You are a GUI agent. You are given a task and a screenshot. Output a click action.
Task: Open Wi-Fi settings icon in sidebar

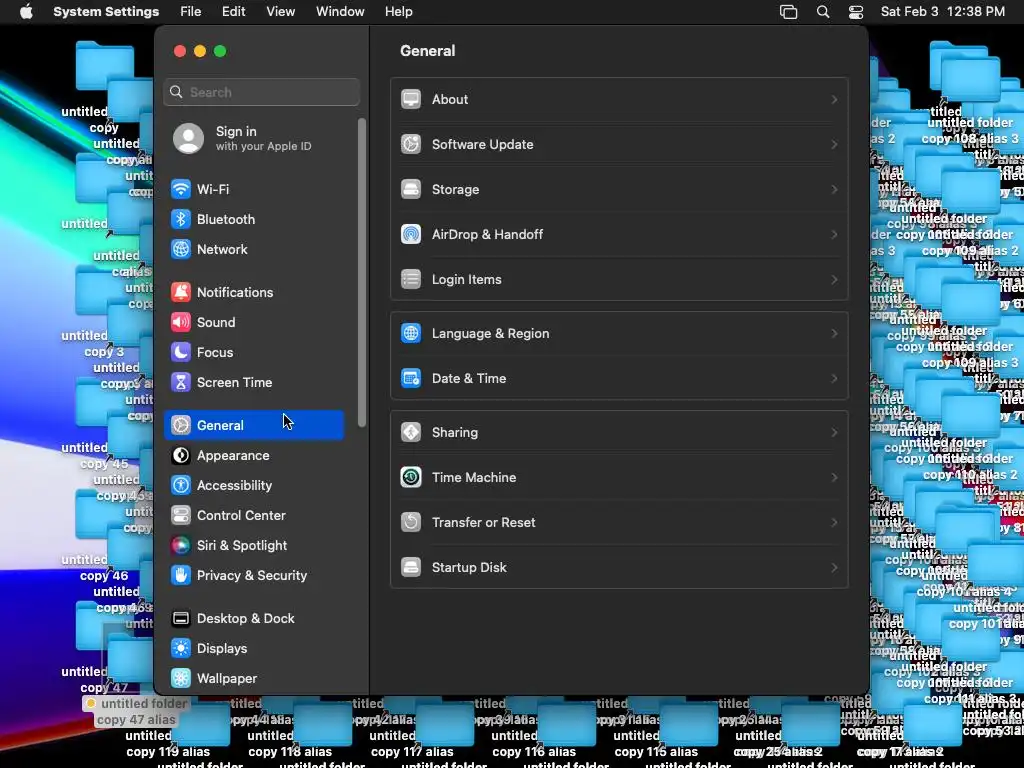(181, 189)
